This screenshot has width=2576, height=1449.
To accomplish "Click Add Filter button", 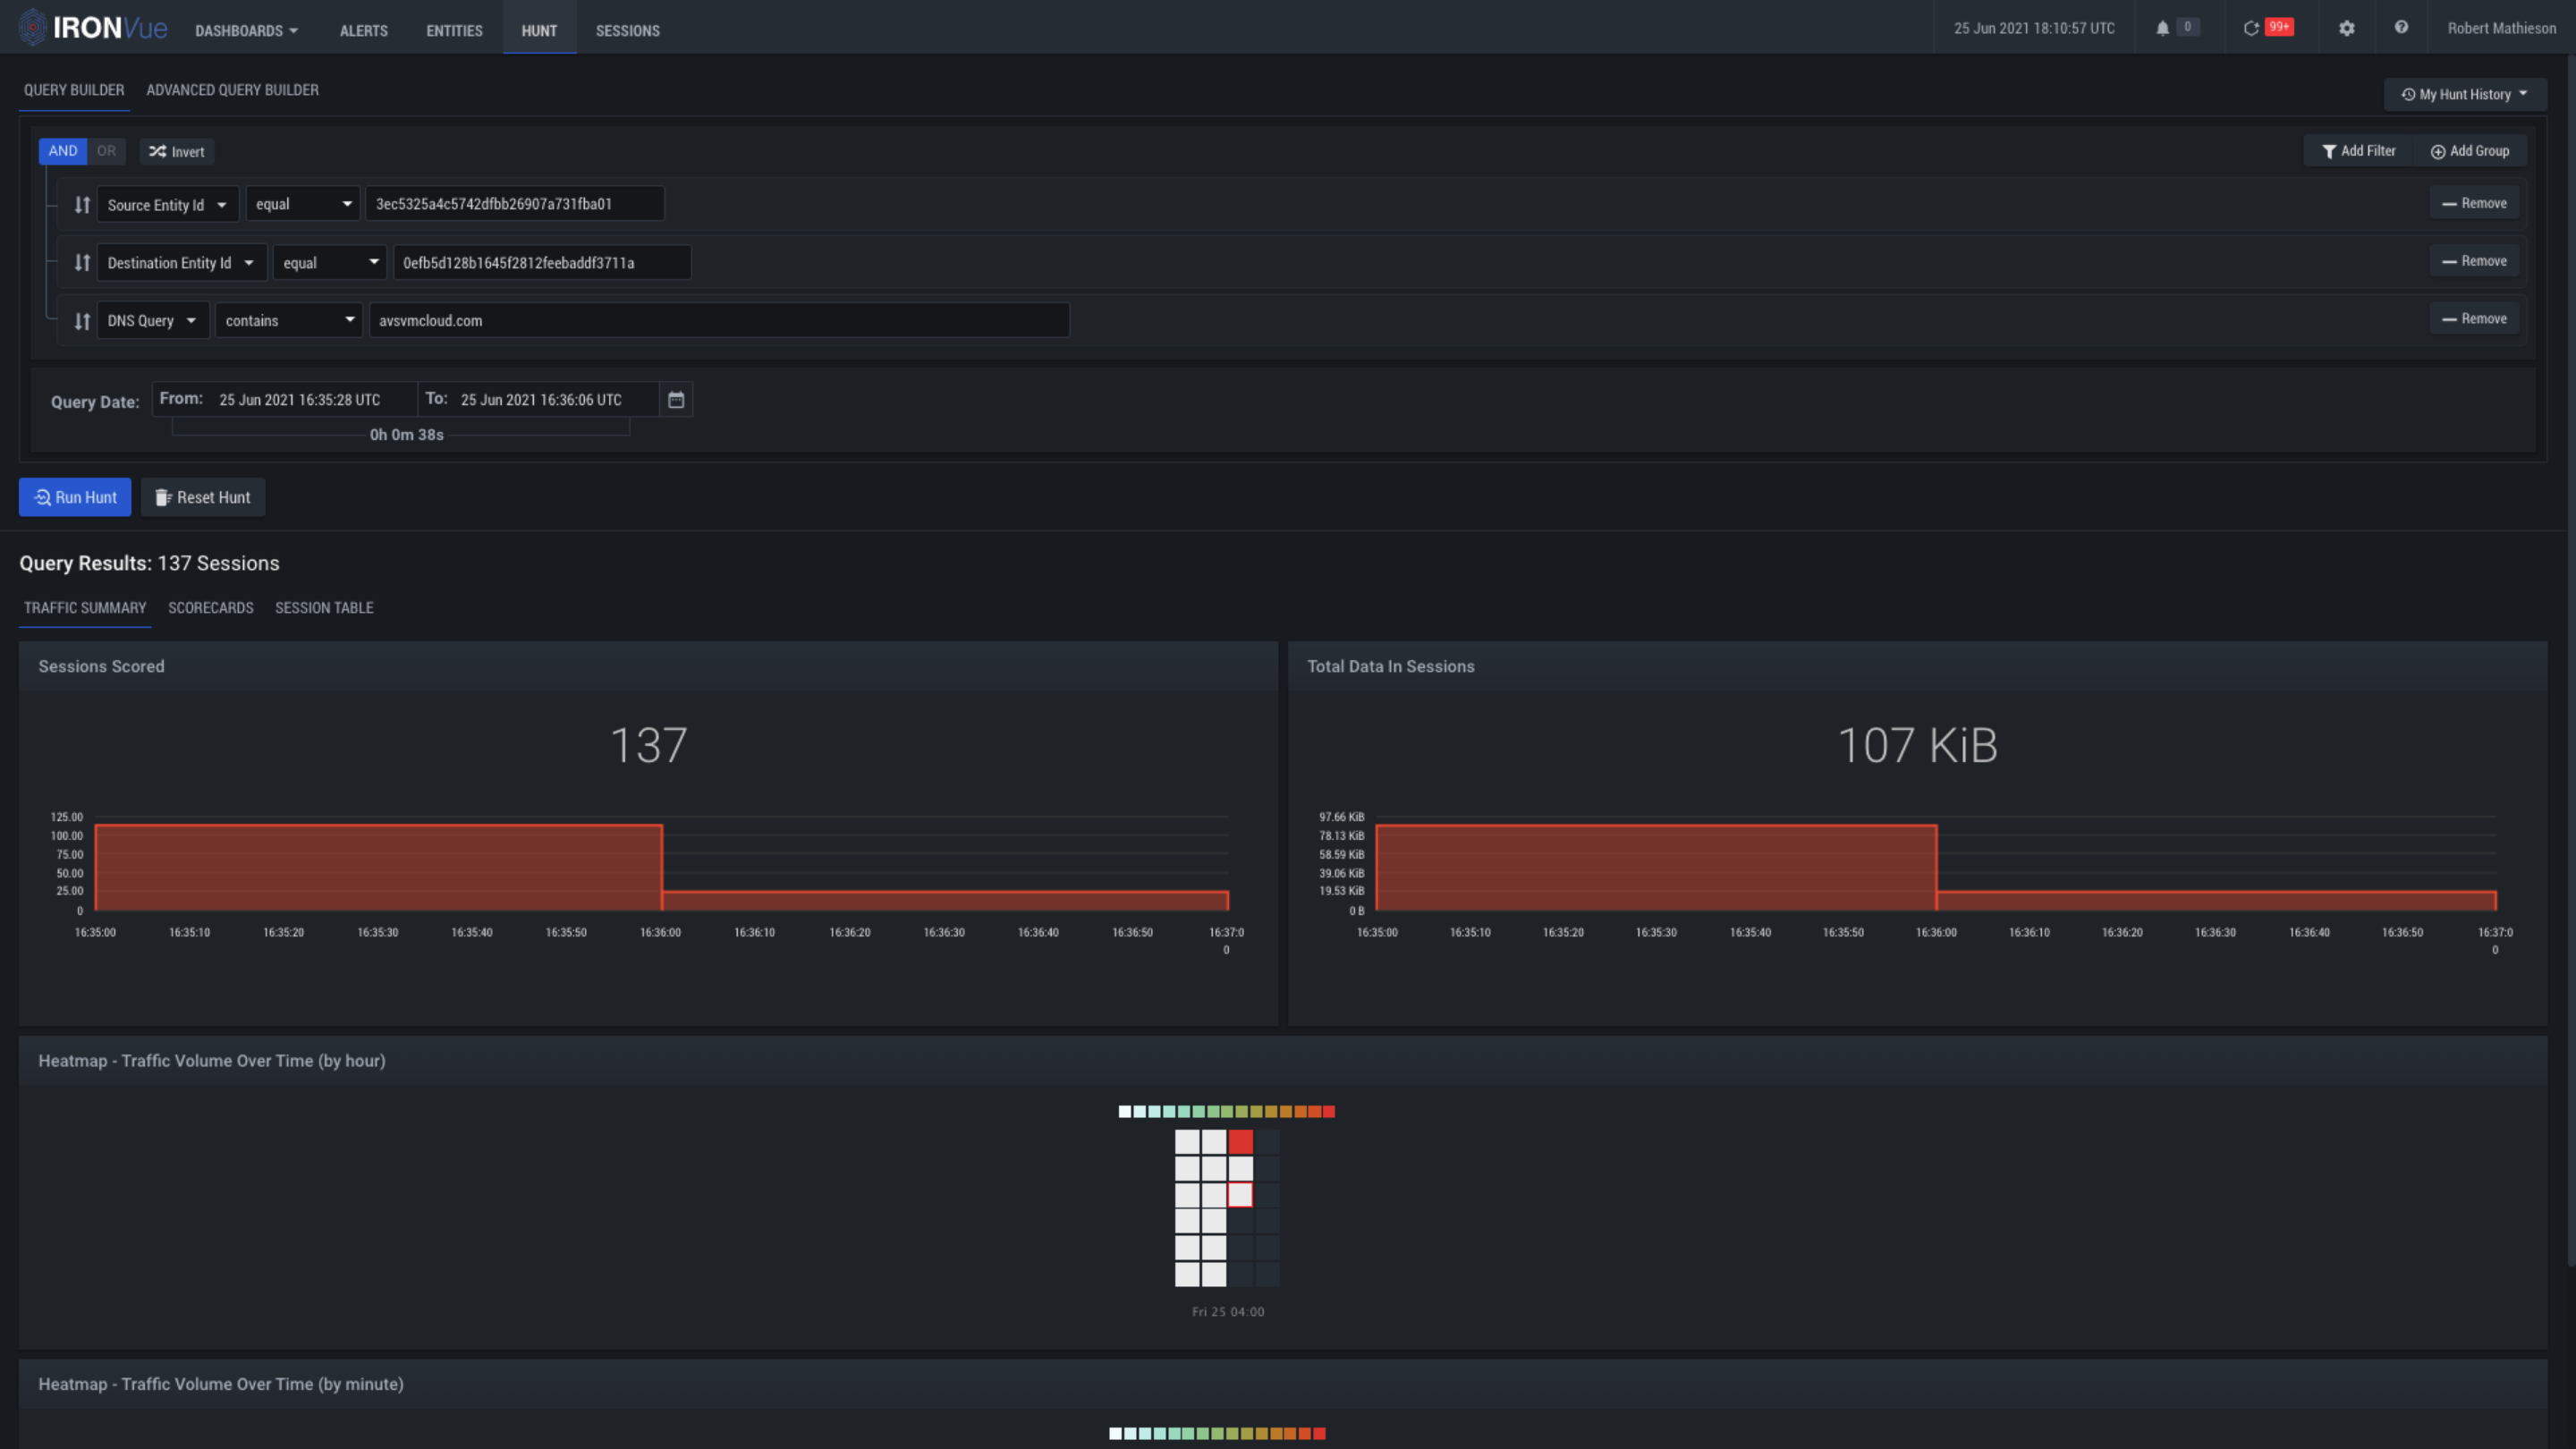I will [2358, 151].
